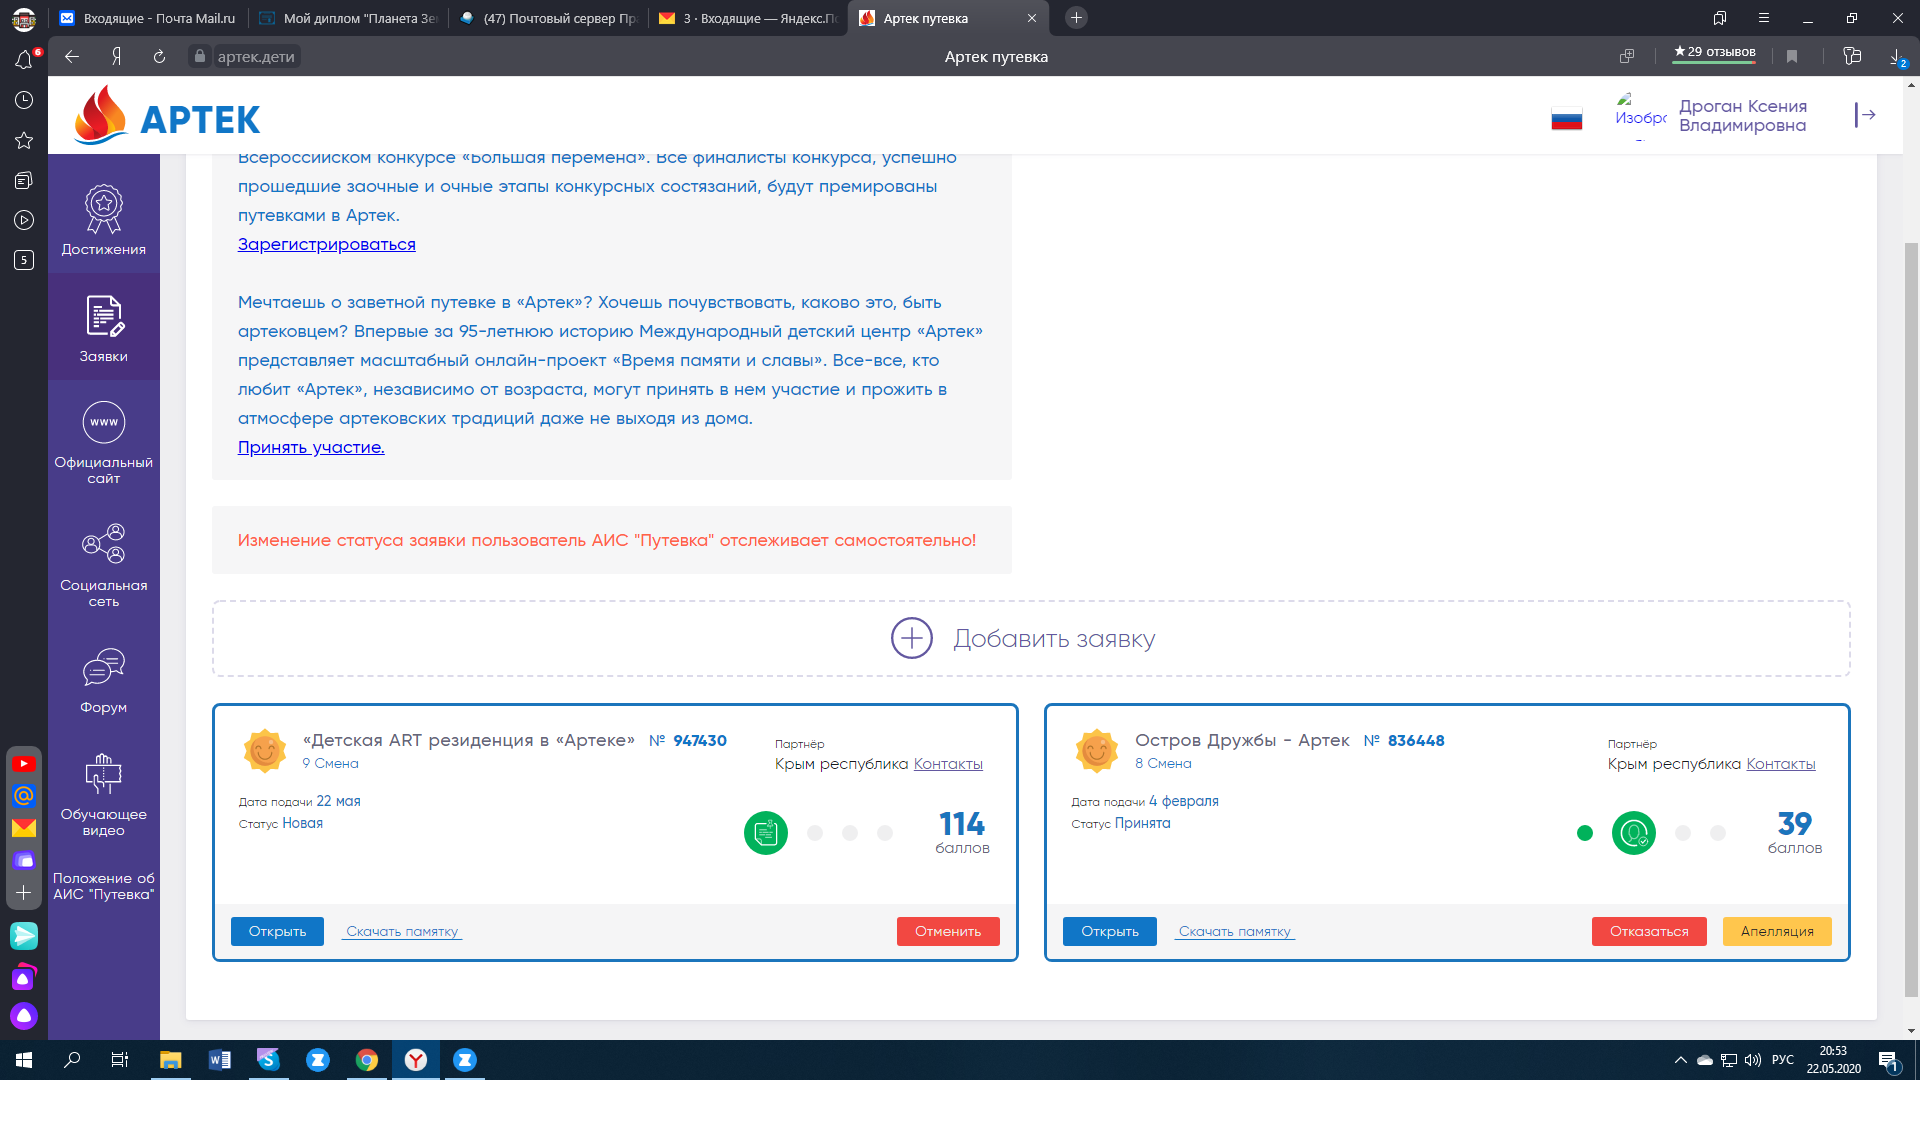Open the Достижения section in the sidebar
Image resolution: width=1920 pixels, height=1132 pixels.
click(104, 220)
